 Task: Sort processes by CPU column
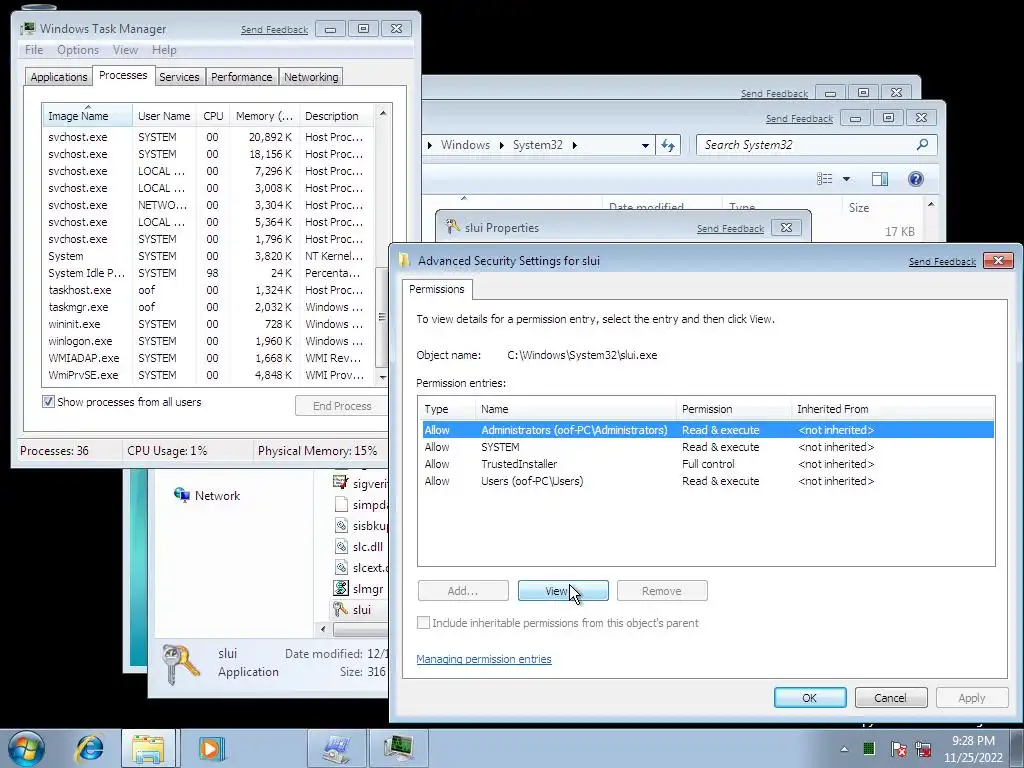coord(213,116)
